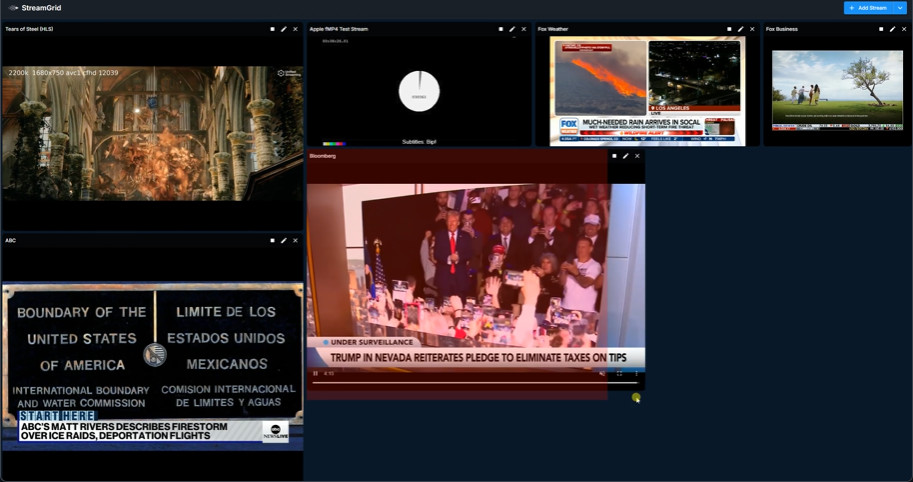This screenshot has height=482, width=913.
Task: Click the ABC news video feed
Action: [x=153, y=366]
